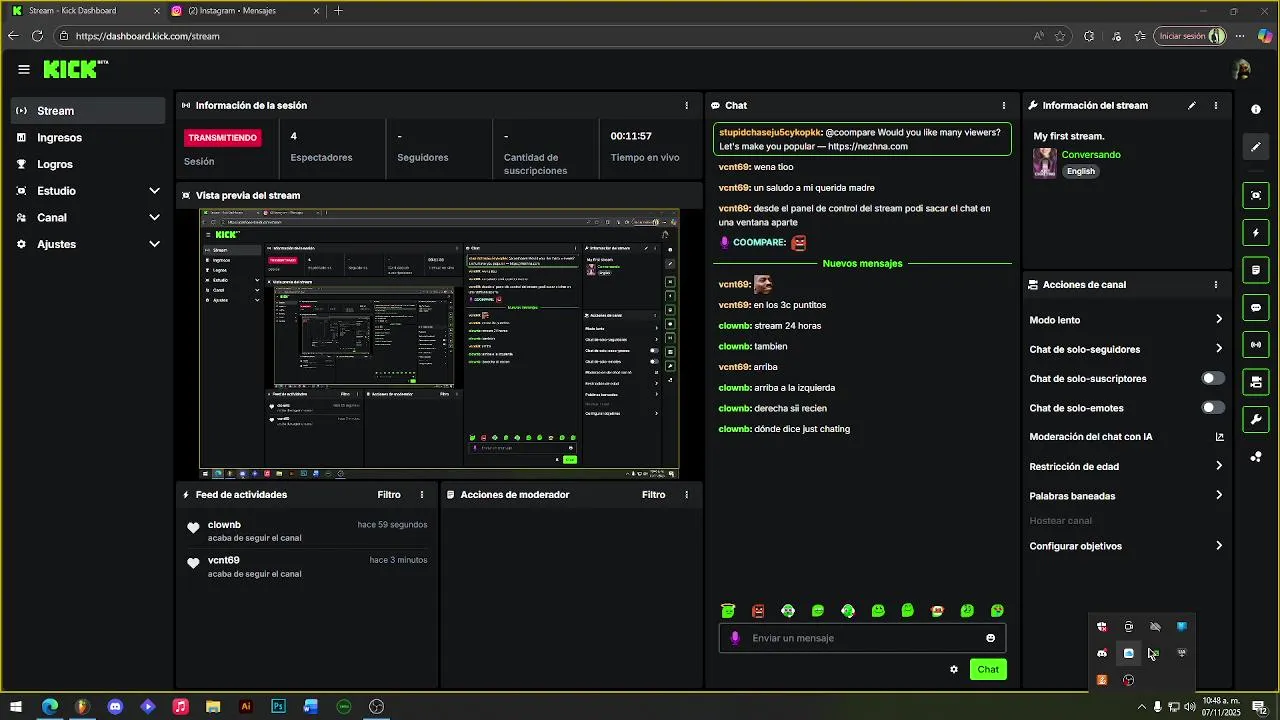Click the Windows Start button

coord(17,706)
